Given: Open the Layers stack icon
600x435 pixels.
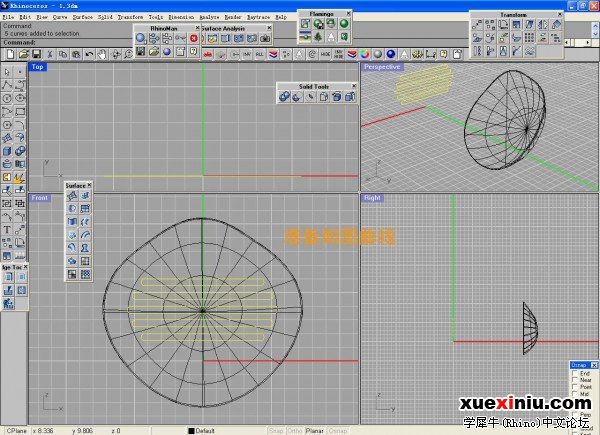Looking at the screenshot, I should [x=351, y=54].
